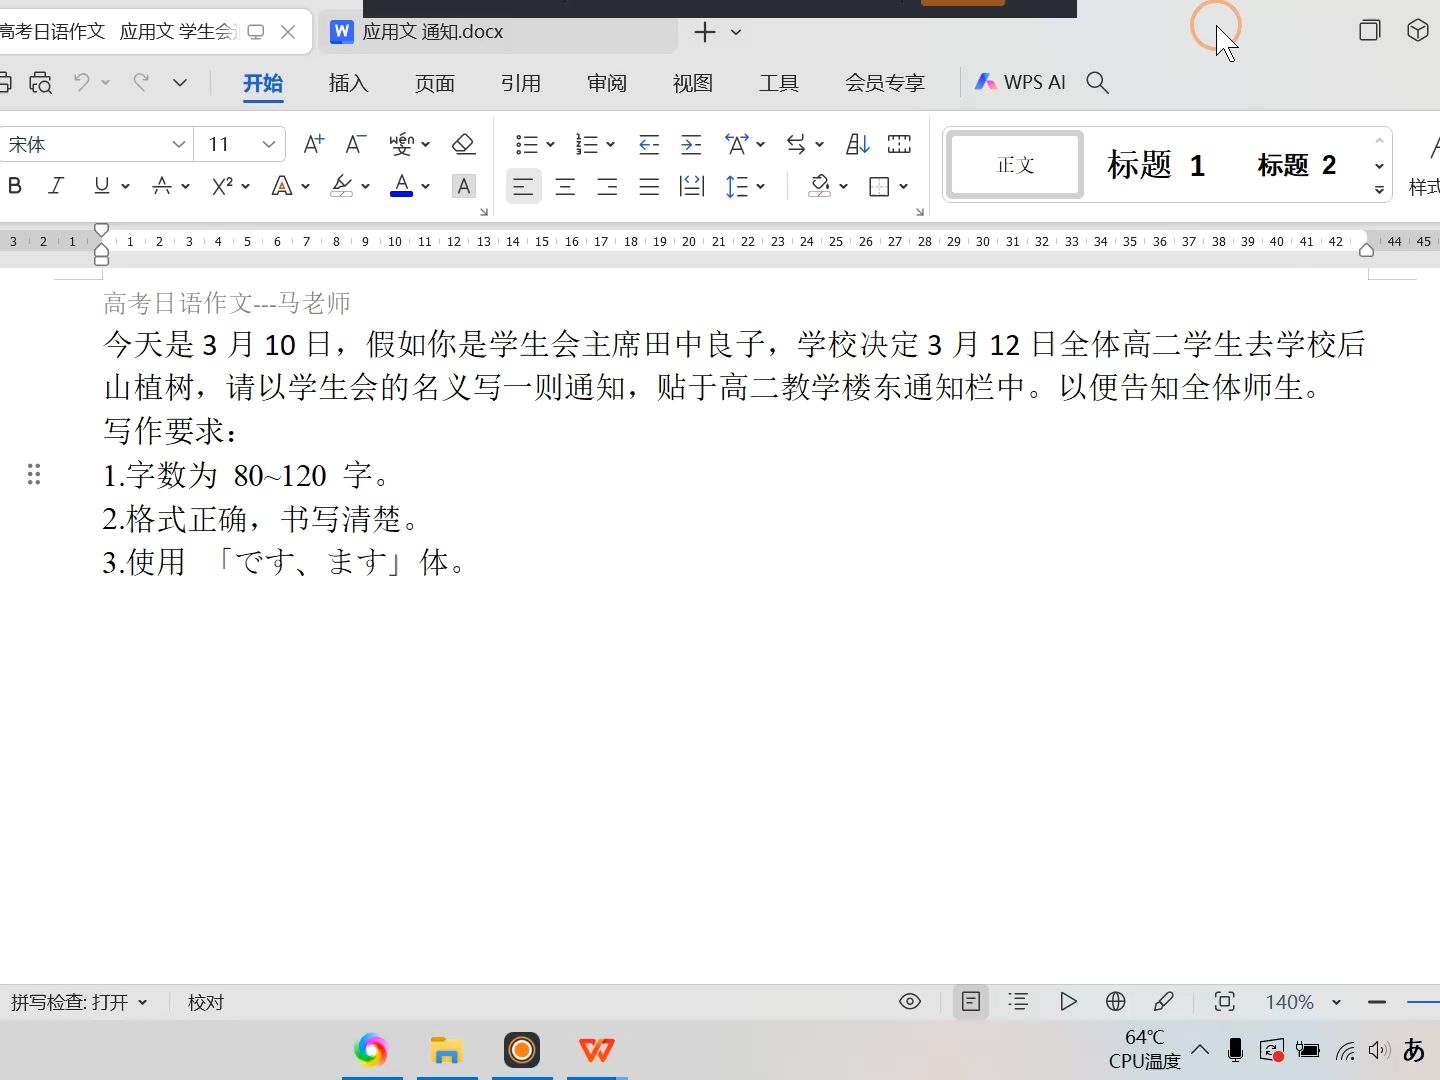Click the zoom out minus button
This screenshot has height=1080, width=1440.
tap(1377, 1001)
